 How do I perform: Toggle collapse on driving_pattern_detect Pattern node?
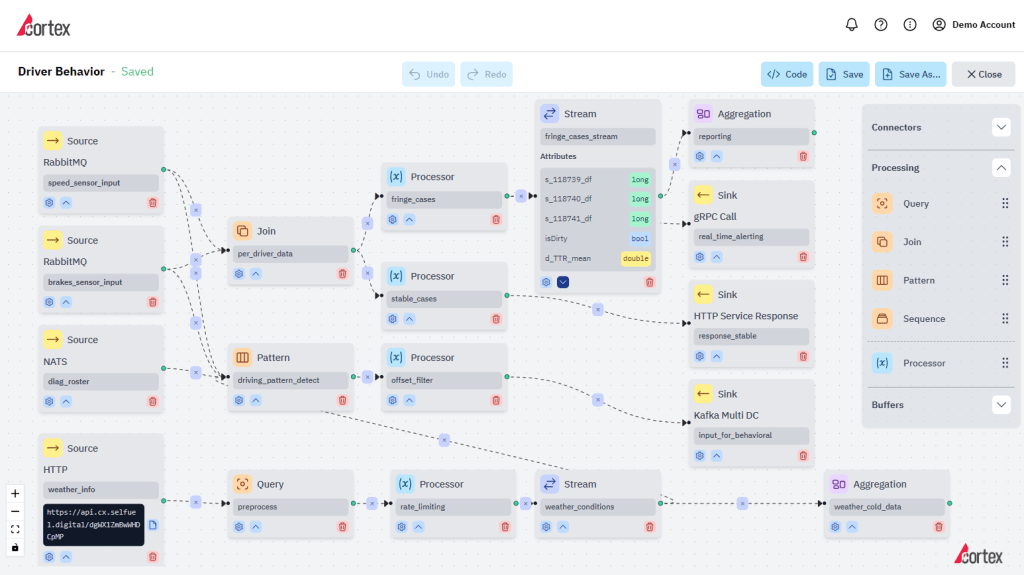[x=256, y=401]
